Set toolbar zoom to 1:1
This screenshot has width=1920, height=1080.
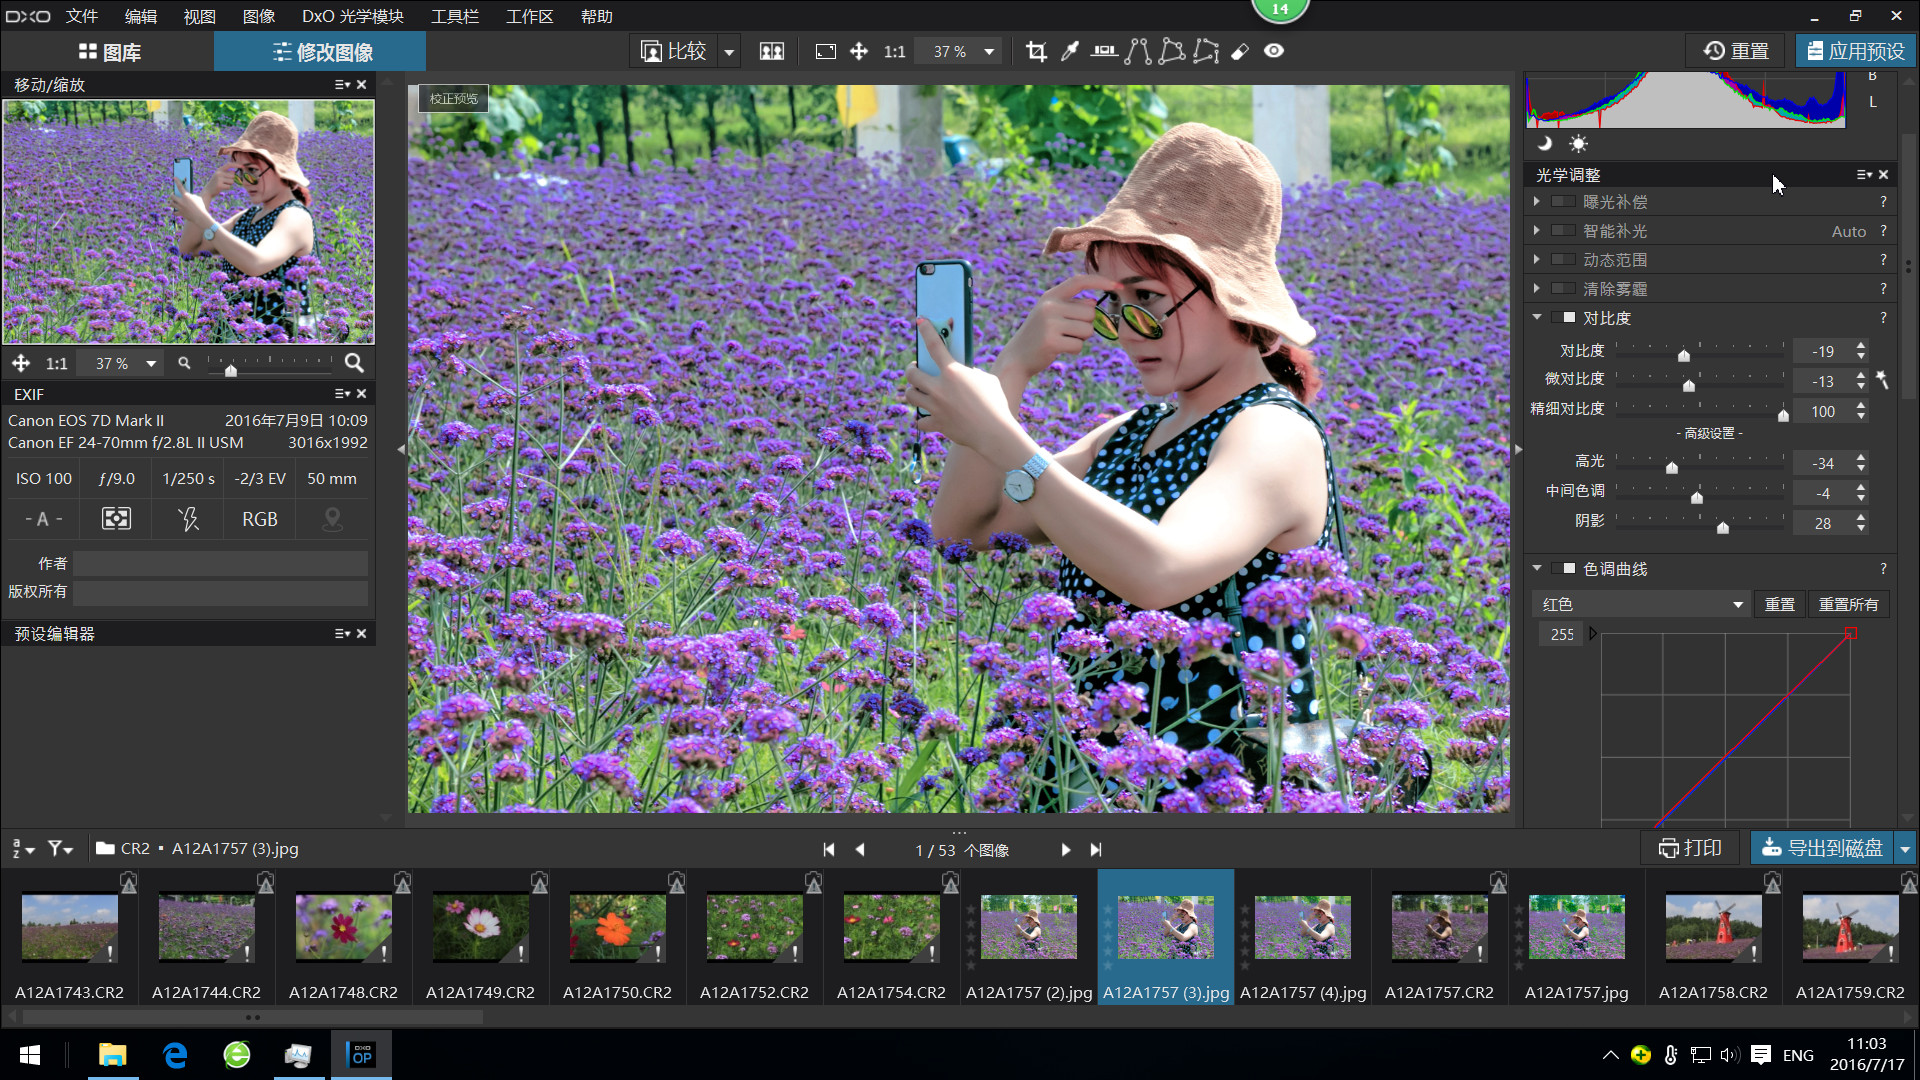894,51
